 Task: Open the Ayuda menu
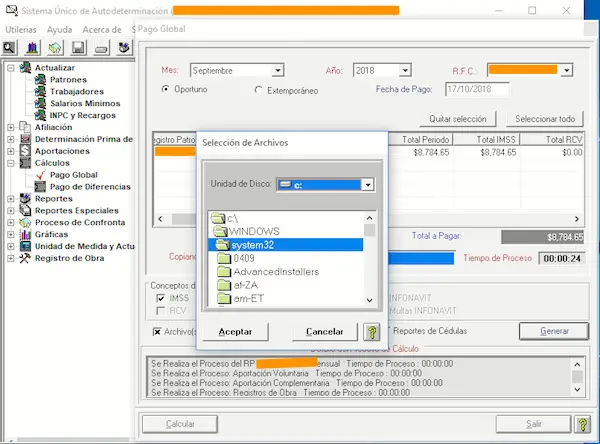[59, 29]
